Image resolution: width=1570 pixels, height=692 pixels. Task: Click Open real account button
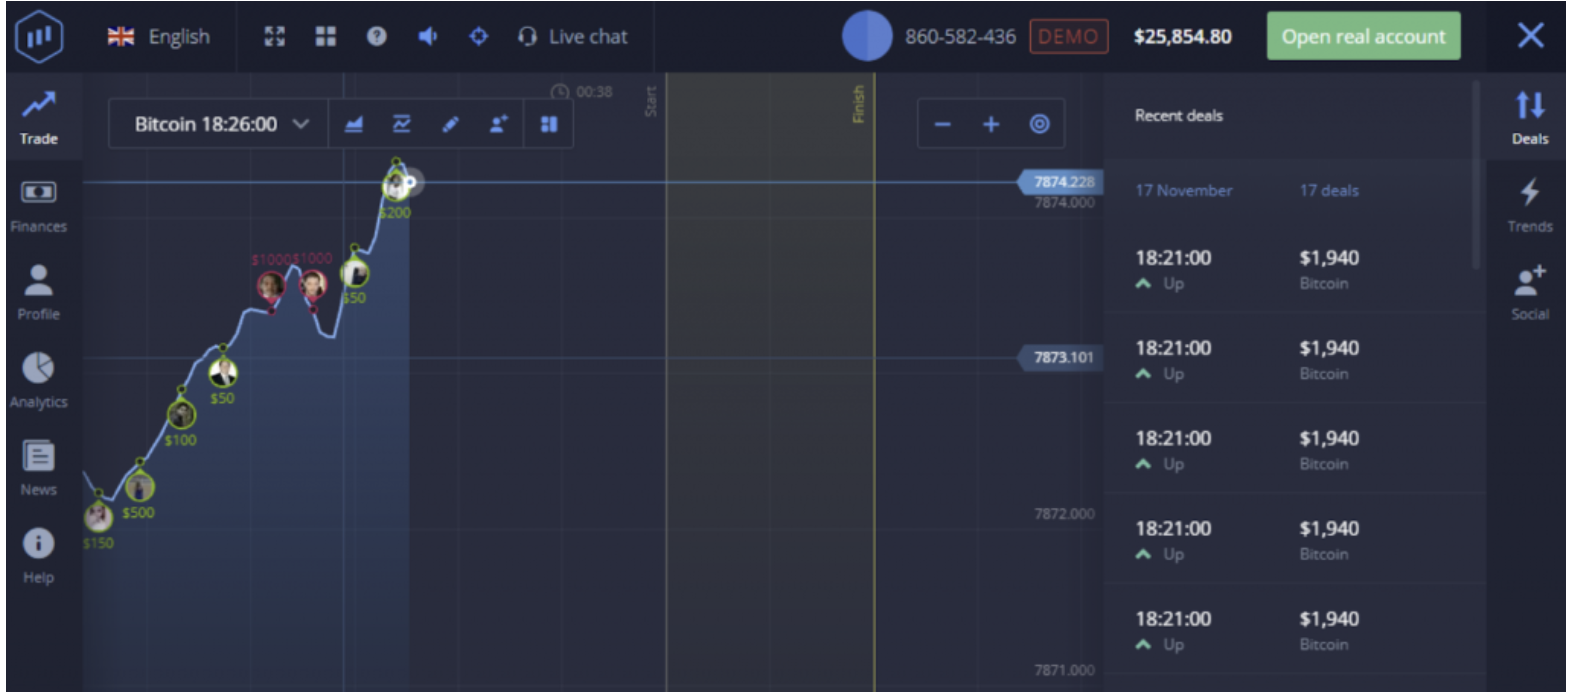pos(1363,36)
